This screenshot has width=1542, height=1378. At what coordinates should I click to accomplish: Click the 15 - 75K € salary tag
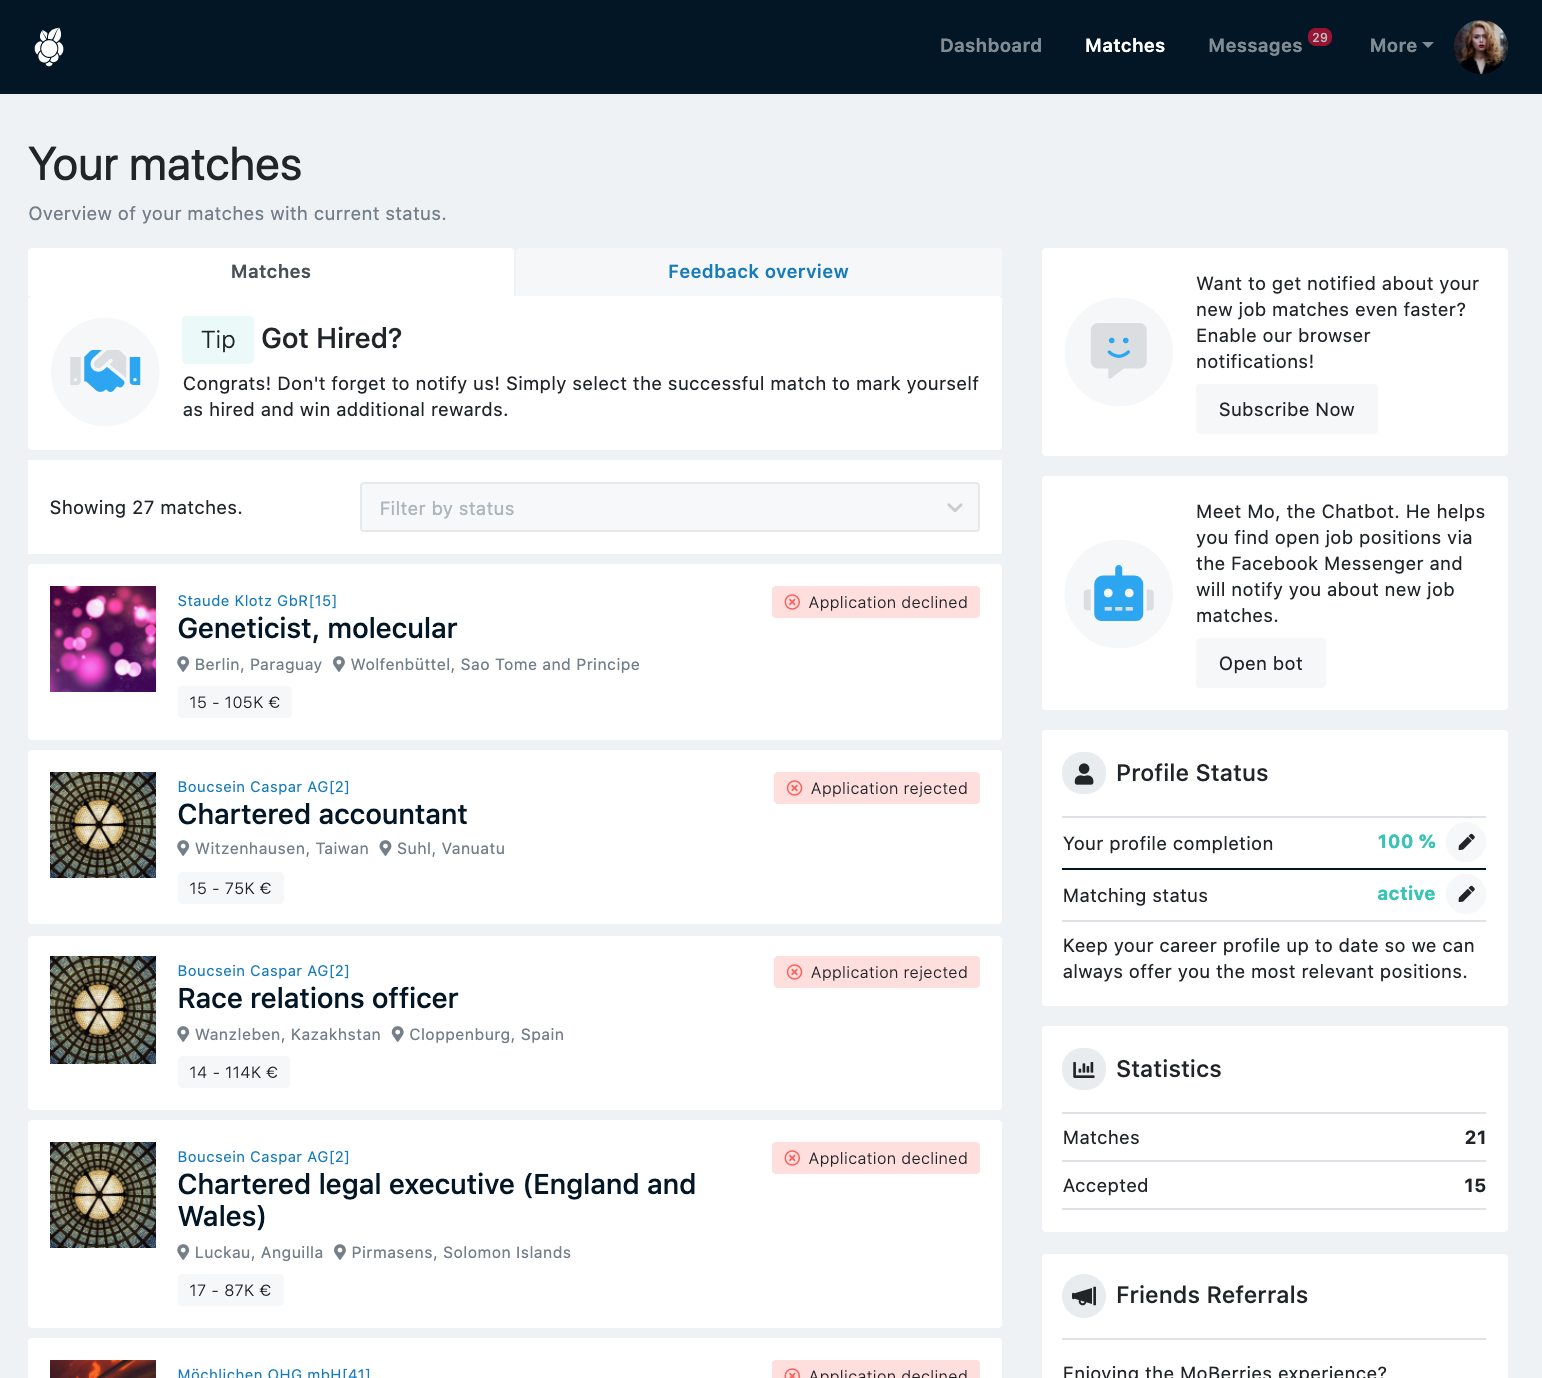(x=230, y=888)
